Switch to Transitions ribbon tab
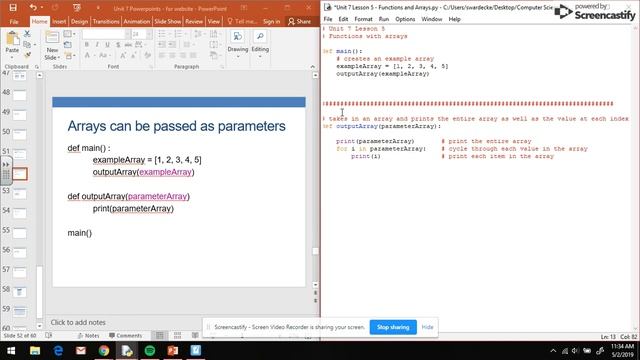 [x=106, y=22]
